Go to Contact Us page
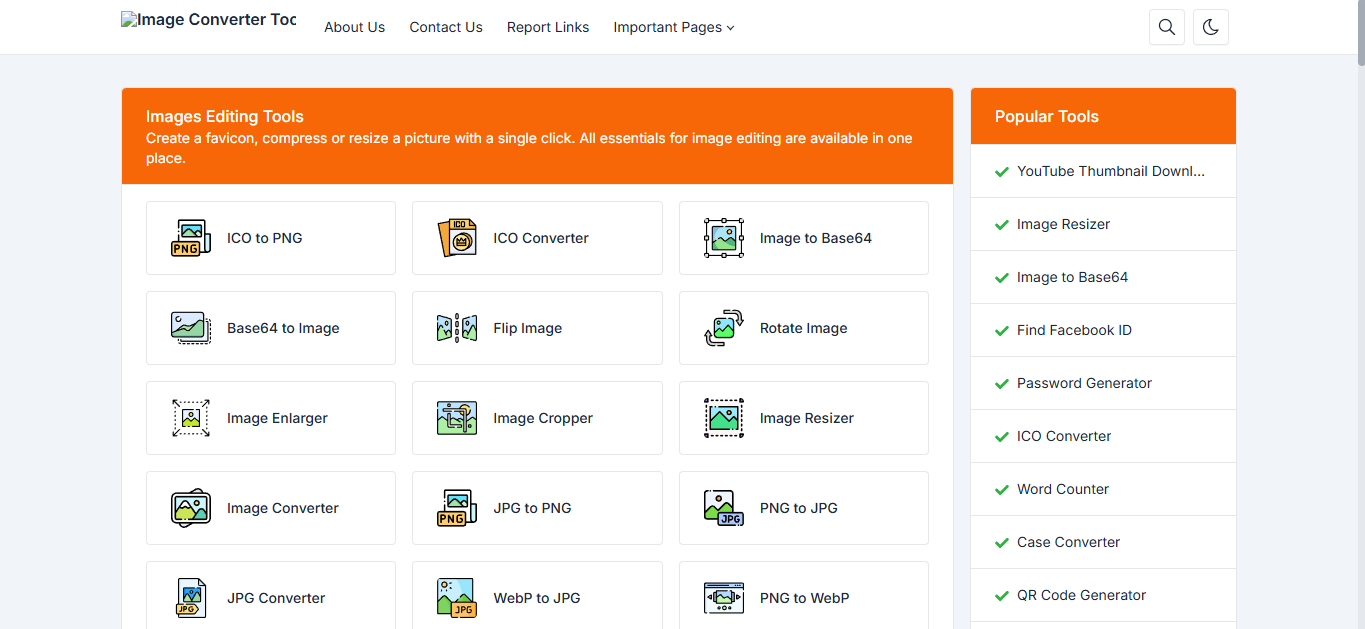This screenshot has width=1365, height=629. 446,27
